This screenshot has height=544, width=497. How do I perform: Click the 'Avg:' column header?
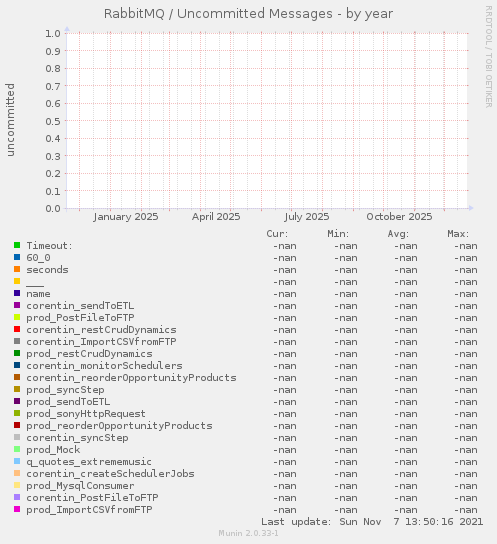click(x=398, y=234)
